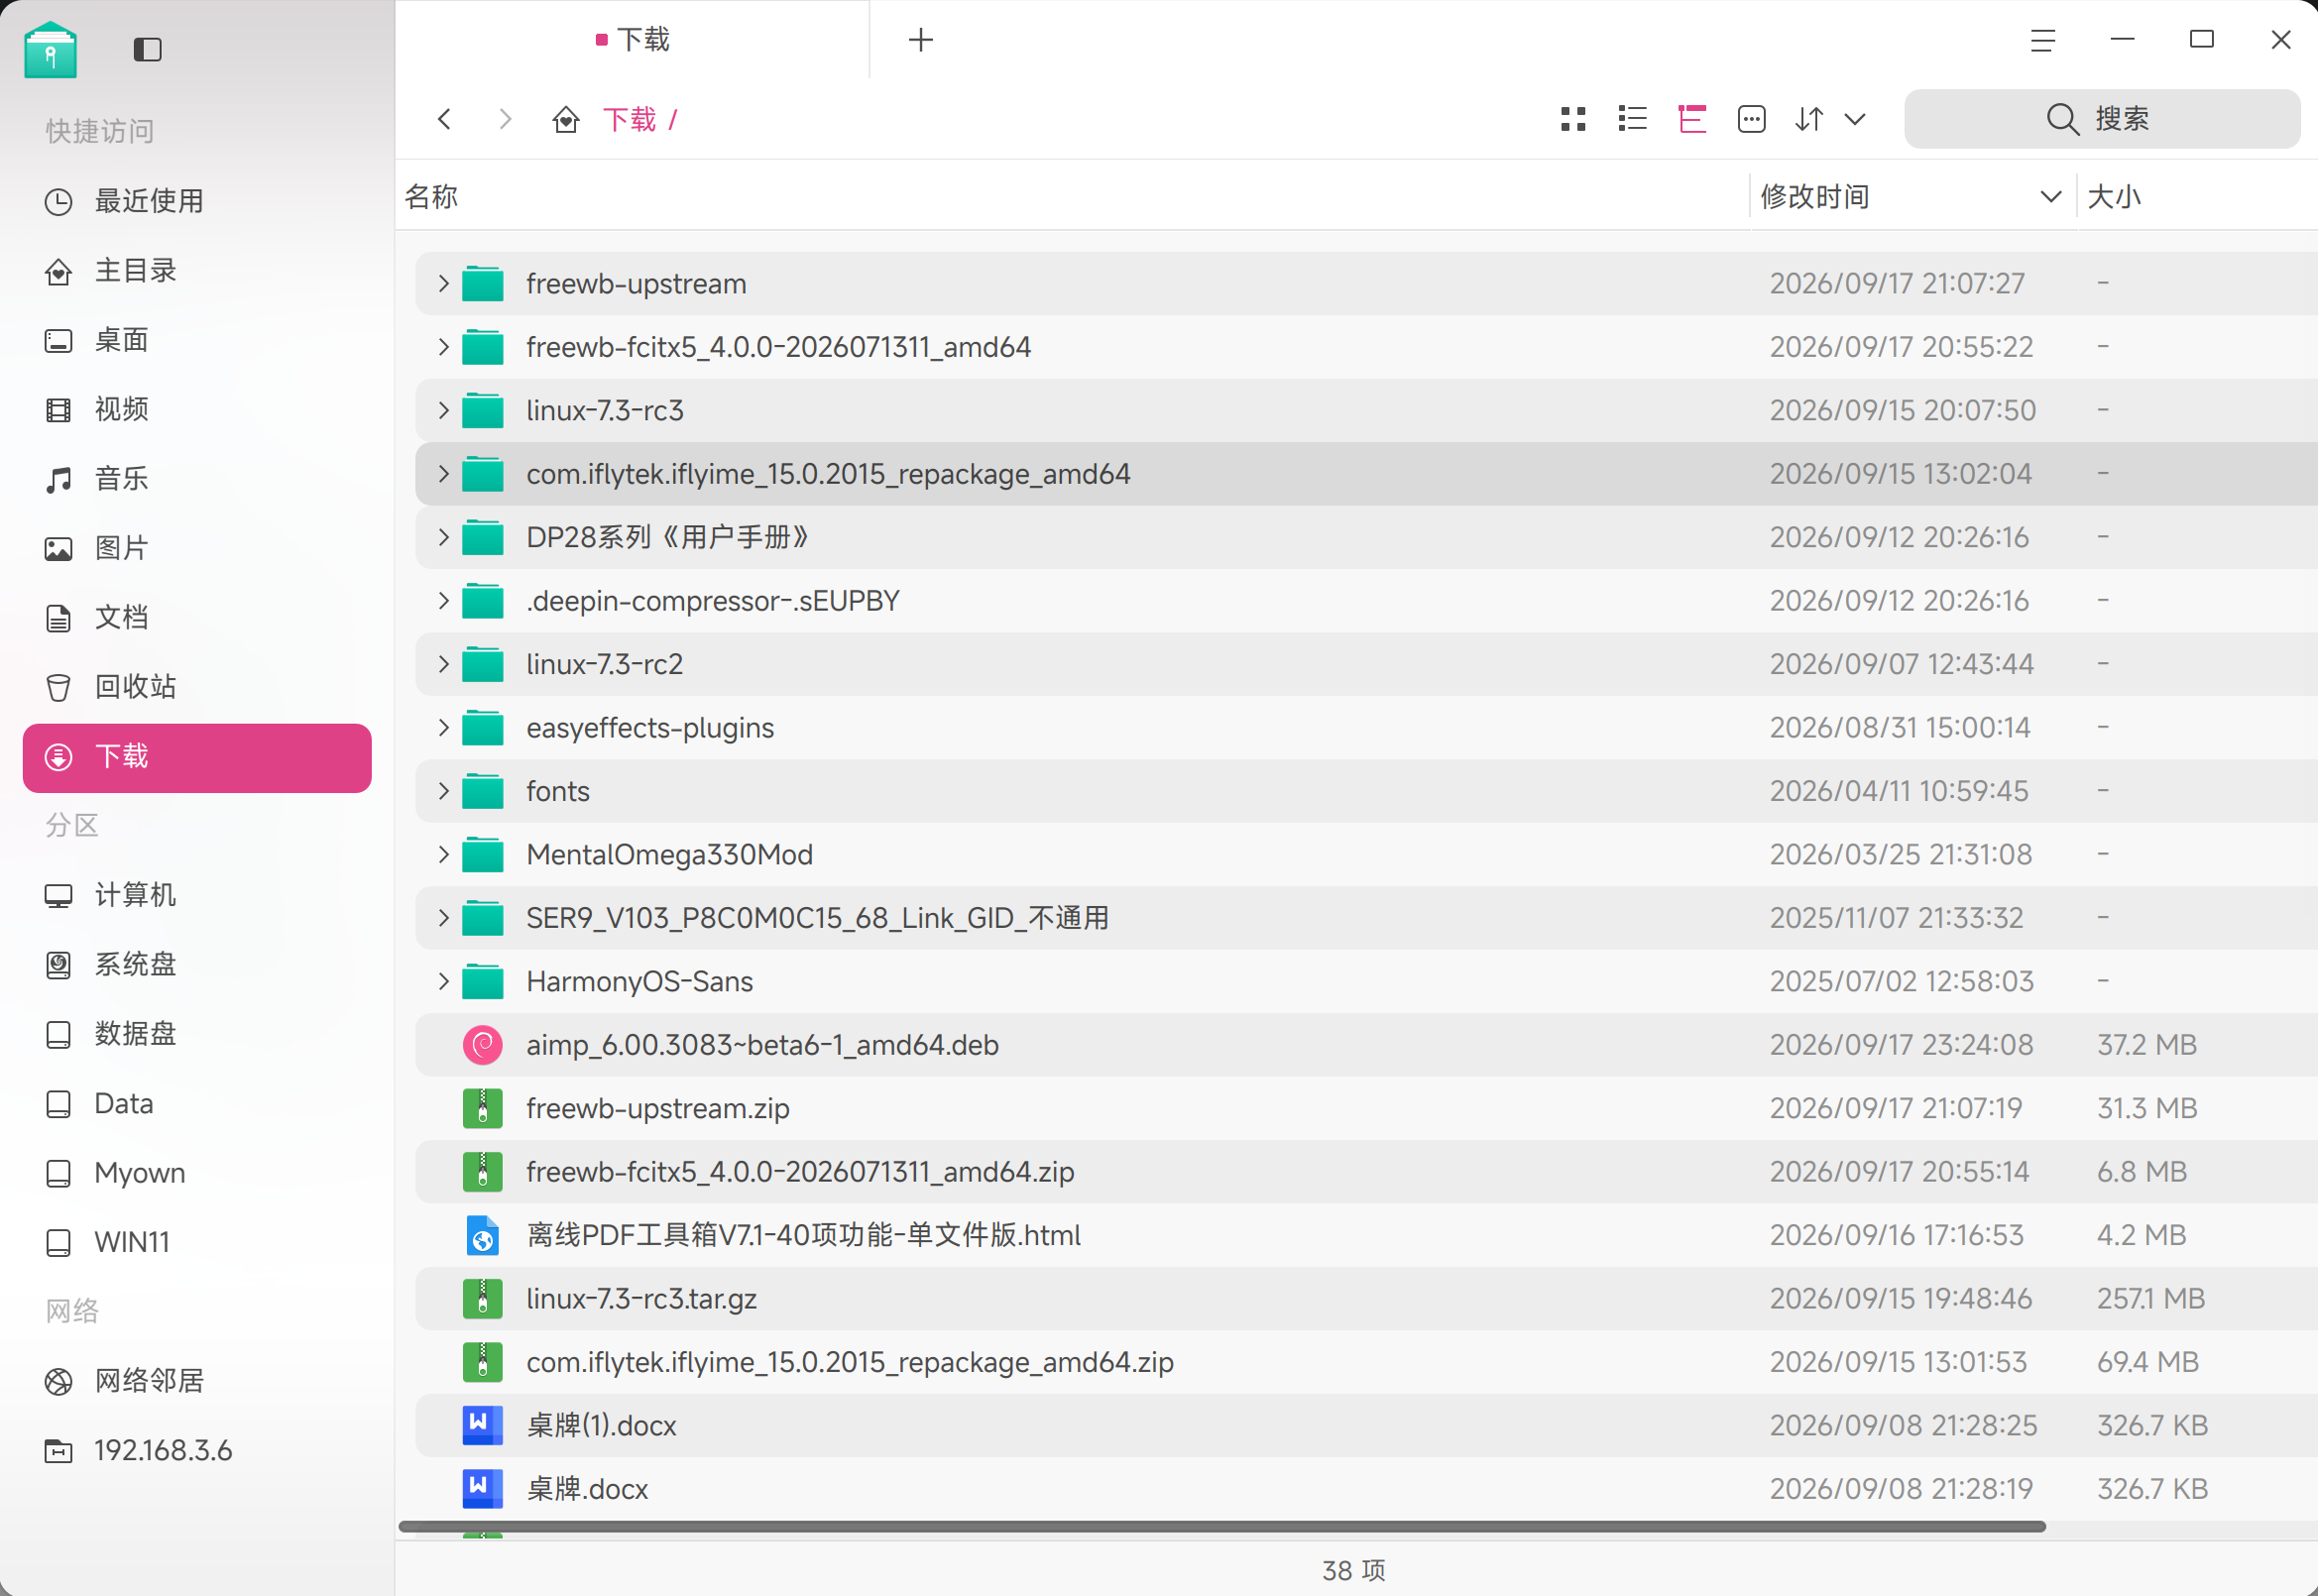Click the home icon in path bar

tap(566, 119)
